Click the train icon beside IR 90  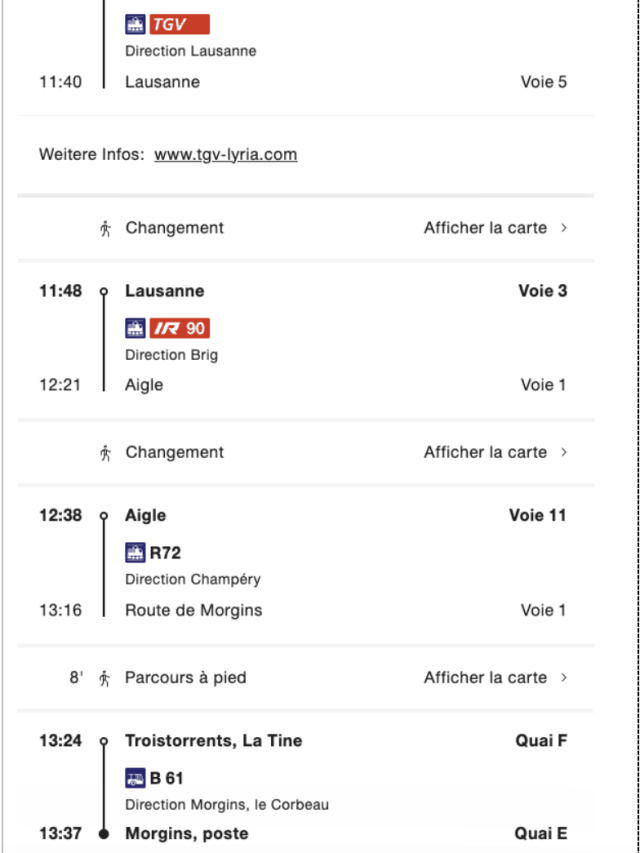[x=136, y=328]
